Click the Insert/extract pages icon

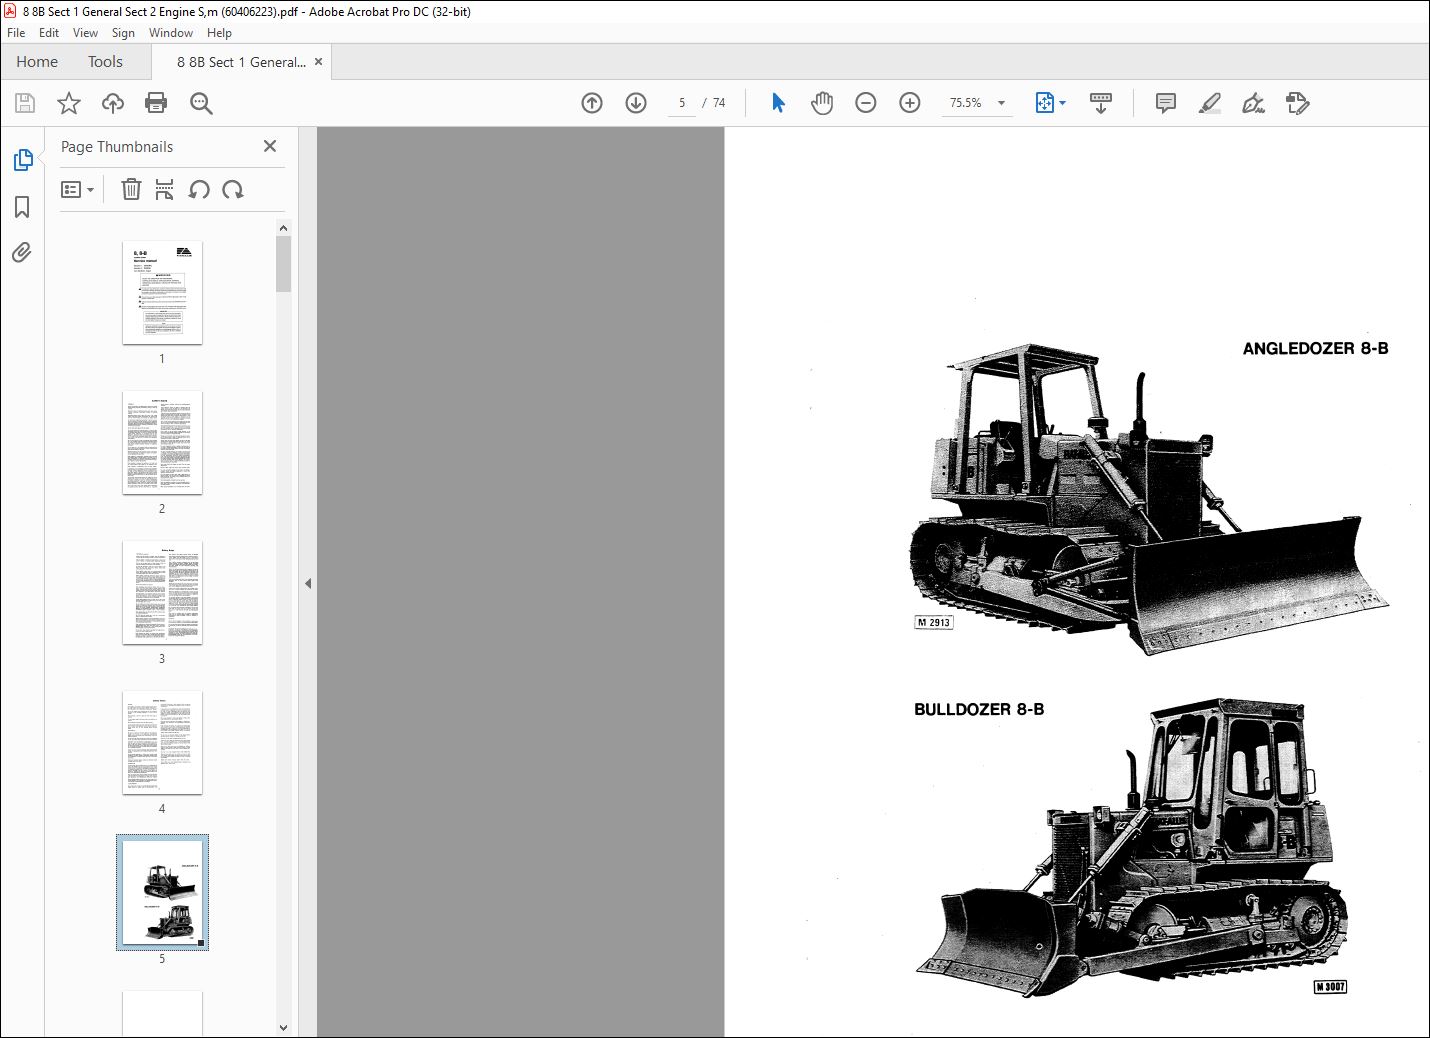pyautogui.click(x=165, y=189)
